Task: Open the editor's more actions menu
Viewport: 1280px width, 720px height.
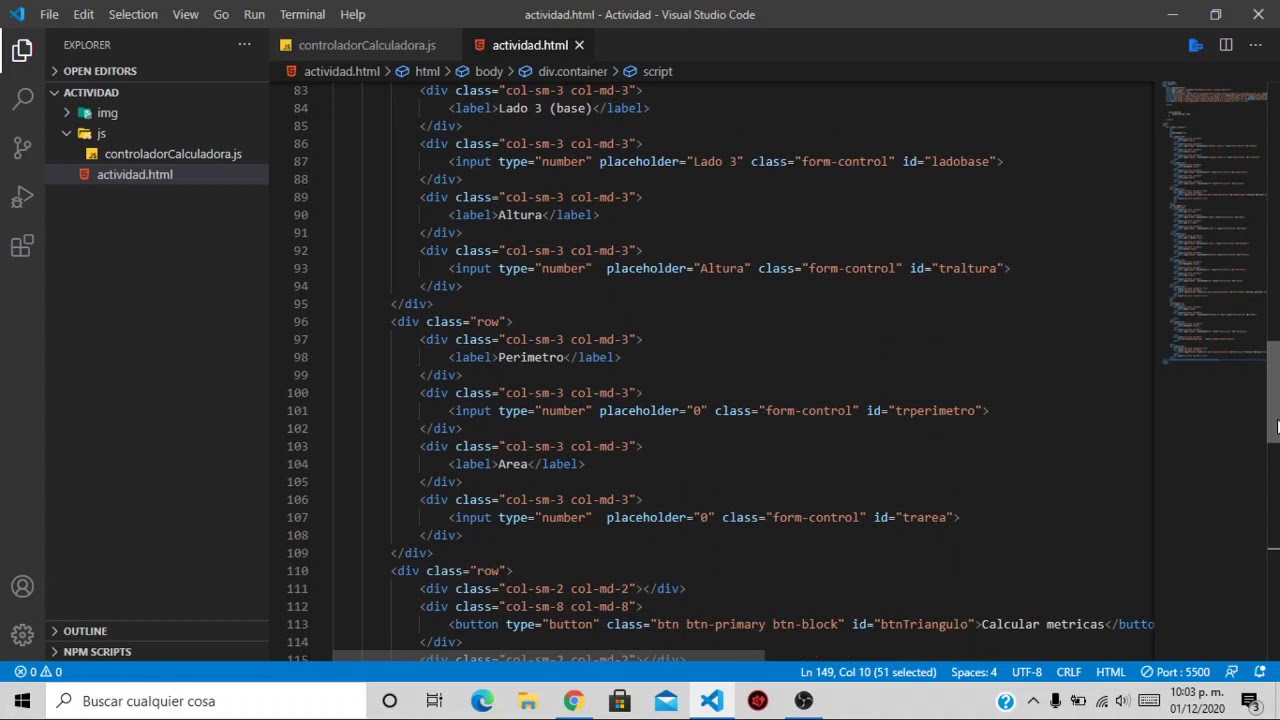Action: click(x=1256, y=45)
